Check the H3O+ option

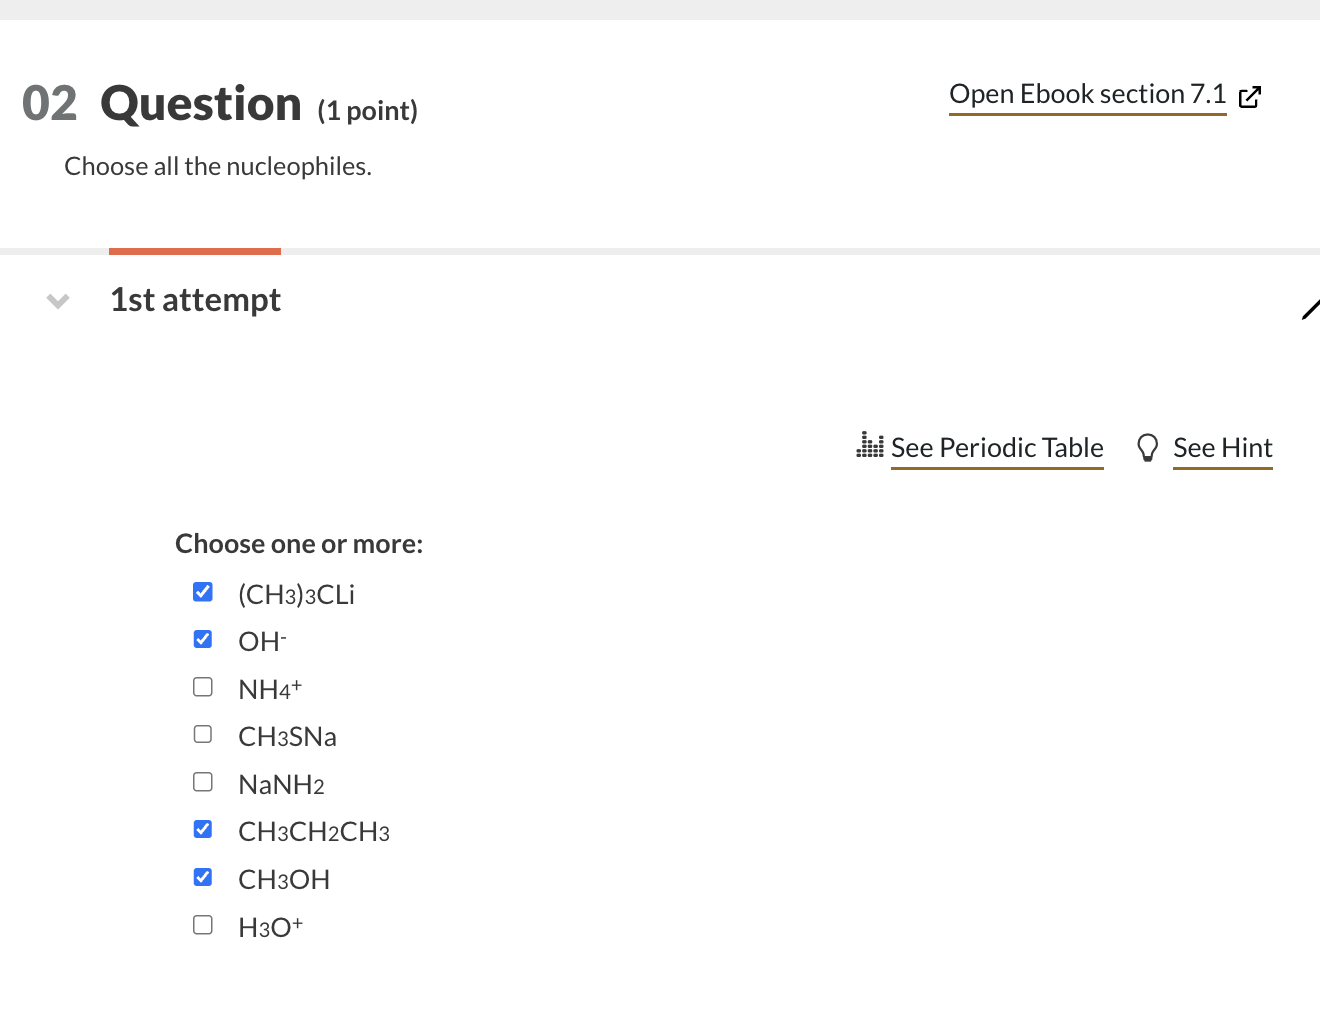click(x=203, y=924)
